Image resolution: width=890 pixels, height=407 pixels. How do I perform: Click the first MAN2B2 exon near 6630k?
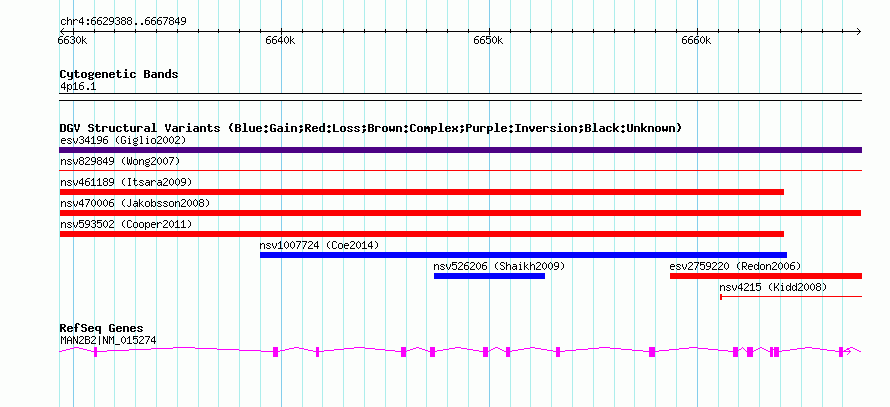[95, 352]
